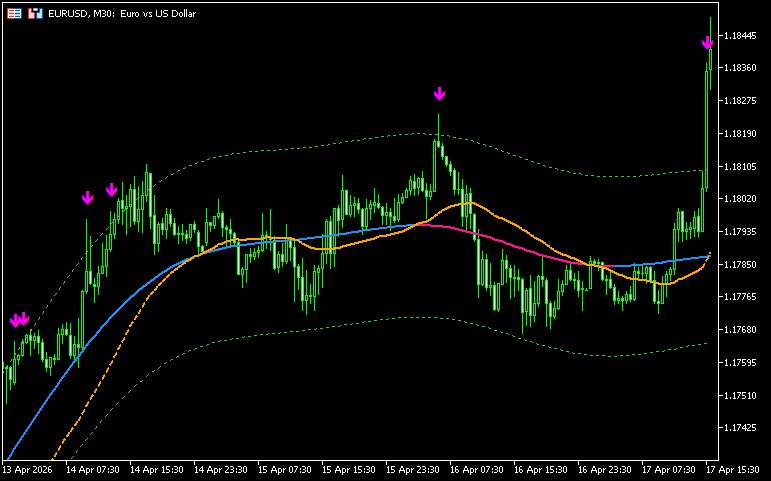This screenshot has width=771, height=481.
Task: Click the price label 1.18445
Action: [740, 35]
